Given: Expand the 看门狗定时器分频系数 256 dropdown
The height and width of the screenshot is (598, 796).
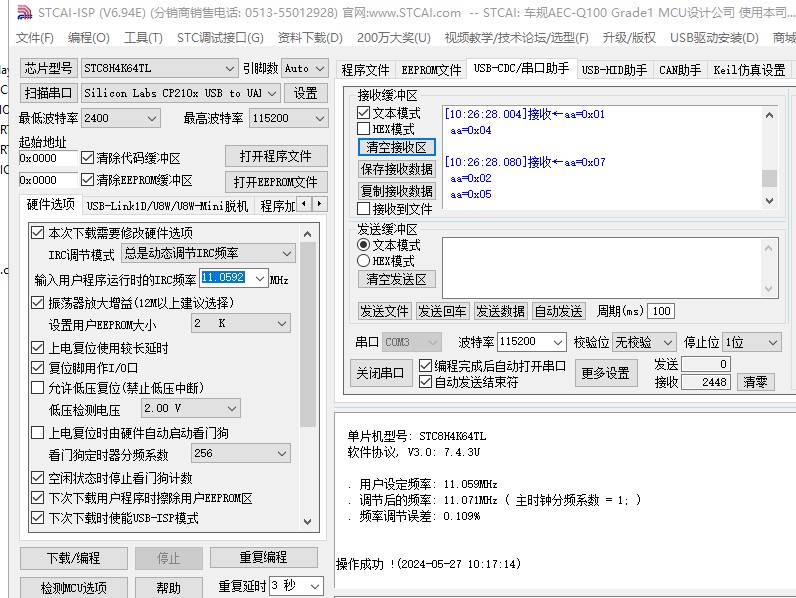Looking at the screenshot, I should [282, 453].
